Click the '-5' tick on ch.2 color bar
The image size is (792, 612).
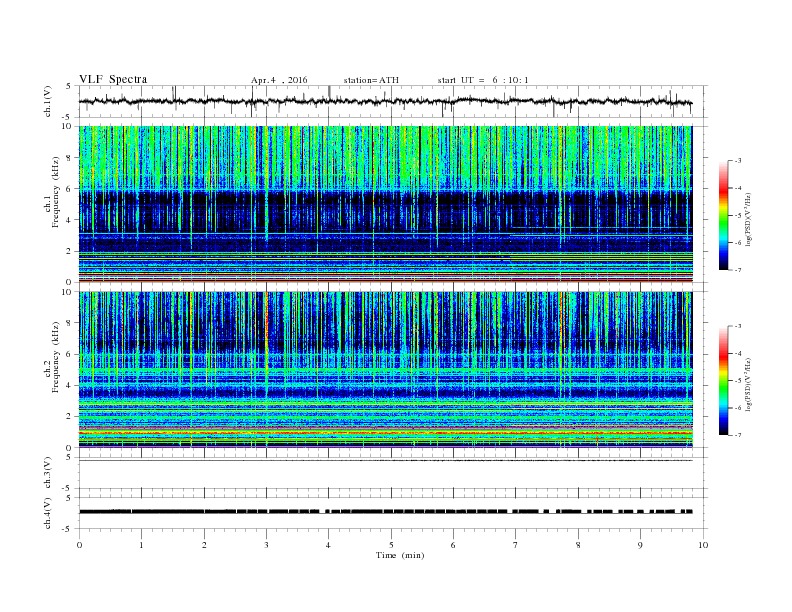point(738,381)
